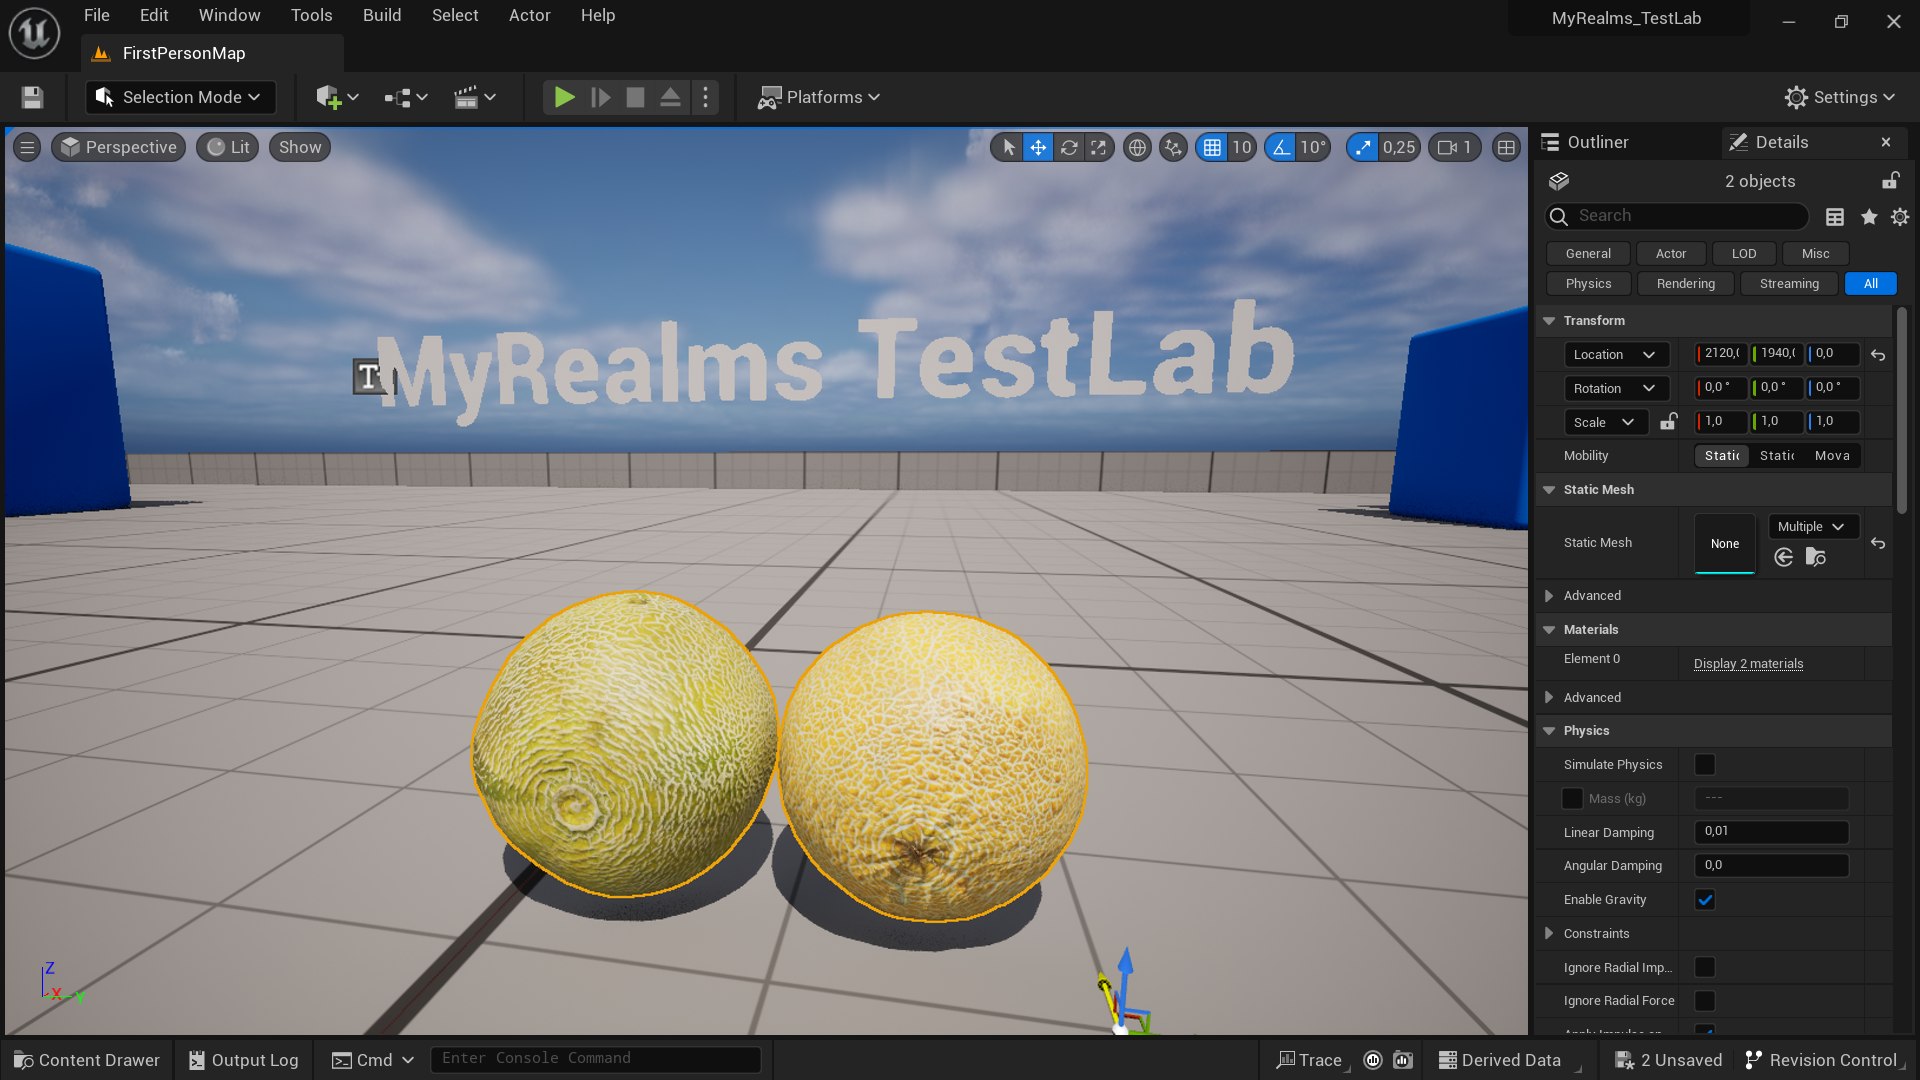Image resolution: width=1920 pixels, height=1080 pixels.
Task: Toggle the Details panel lock icon
Action: (1890, 180)
